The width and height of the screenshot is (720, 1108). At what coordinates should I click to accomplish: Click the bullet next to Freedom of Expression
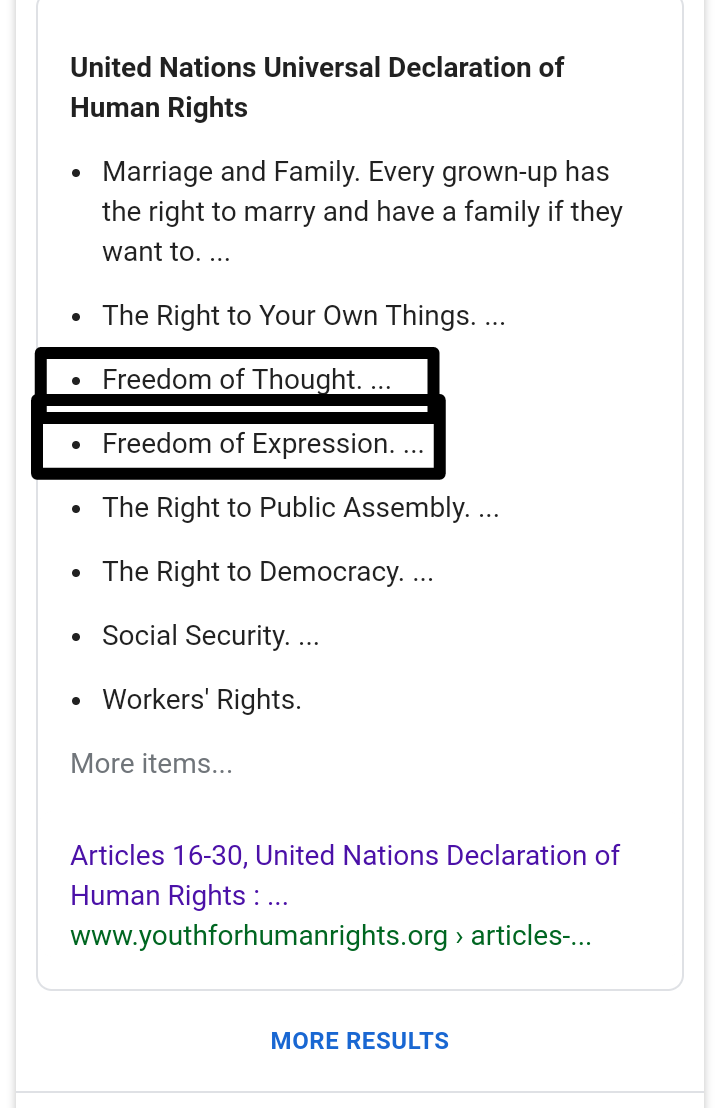click(77, 444)
